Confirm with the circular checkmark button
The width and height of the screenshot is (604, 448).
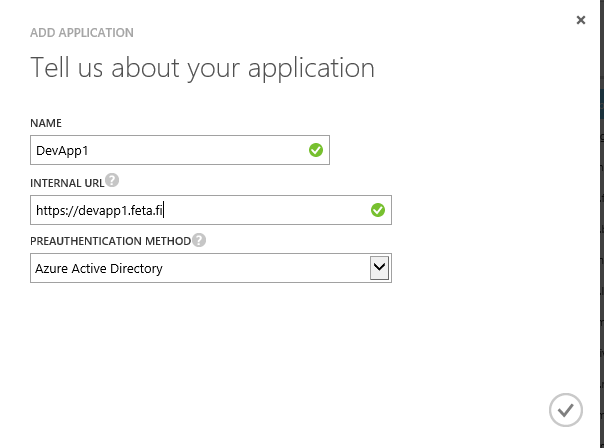click(565, 409)
